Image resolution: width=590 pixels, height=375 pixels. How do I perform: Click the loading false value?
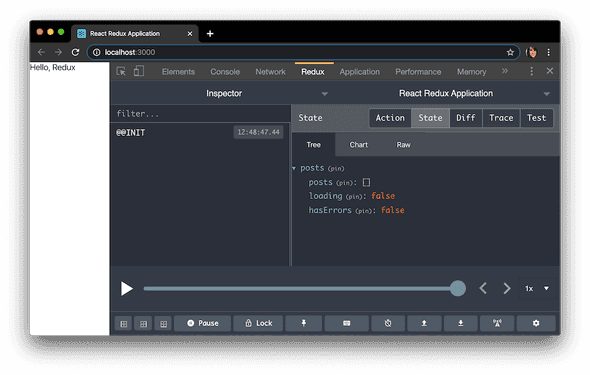(x=383, y=196)
